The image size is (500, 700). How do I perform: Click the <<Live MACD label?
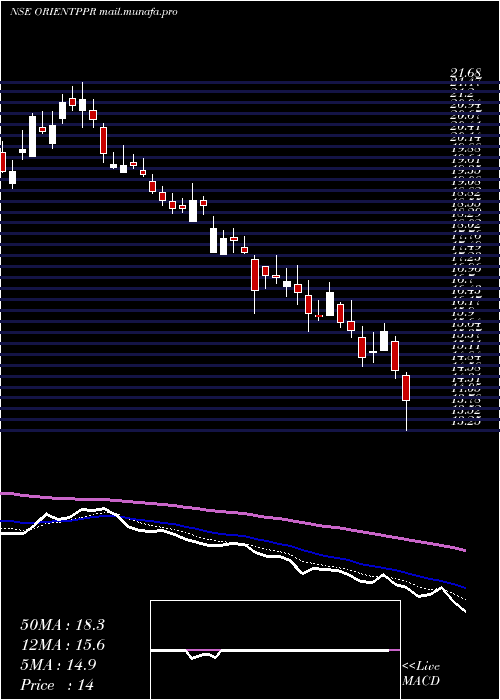421,674
